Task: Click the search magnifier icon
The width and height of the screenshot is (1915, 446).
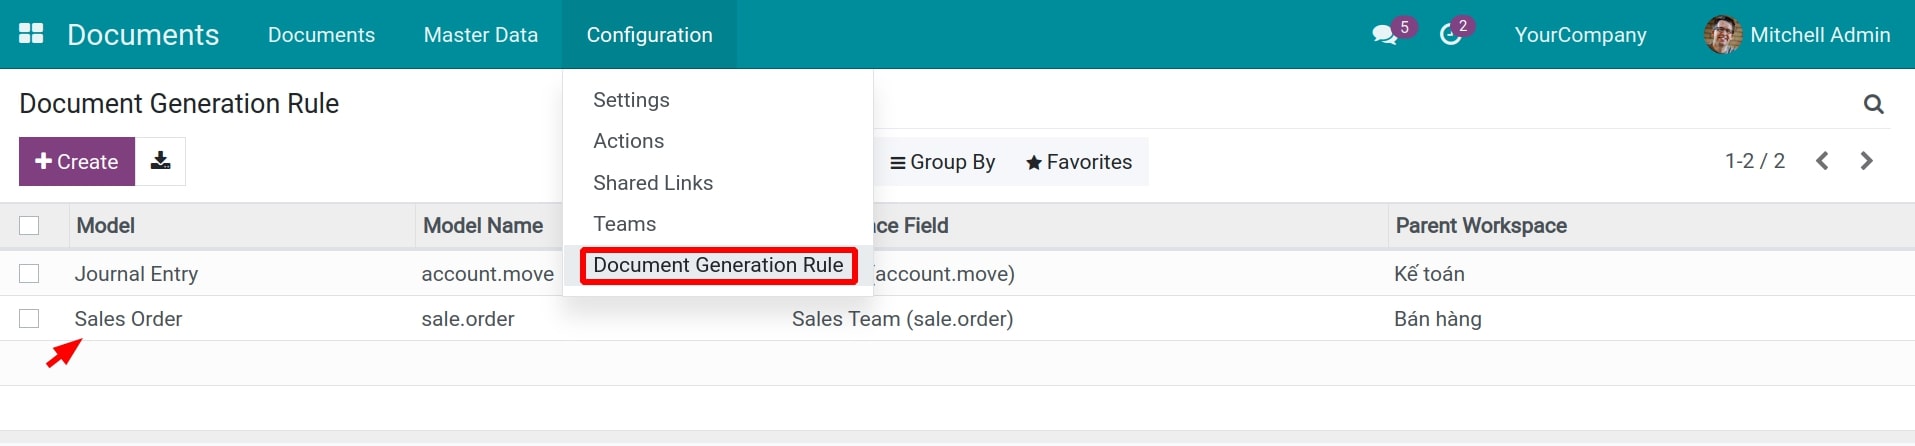Action: 1873,104
